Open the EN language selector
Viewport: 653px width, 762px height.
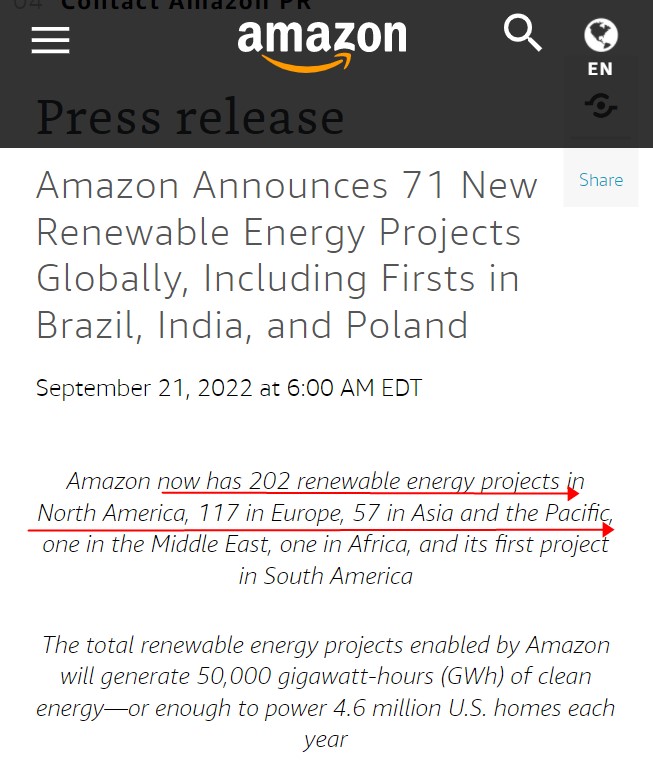coord(601,69)
